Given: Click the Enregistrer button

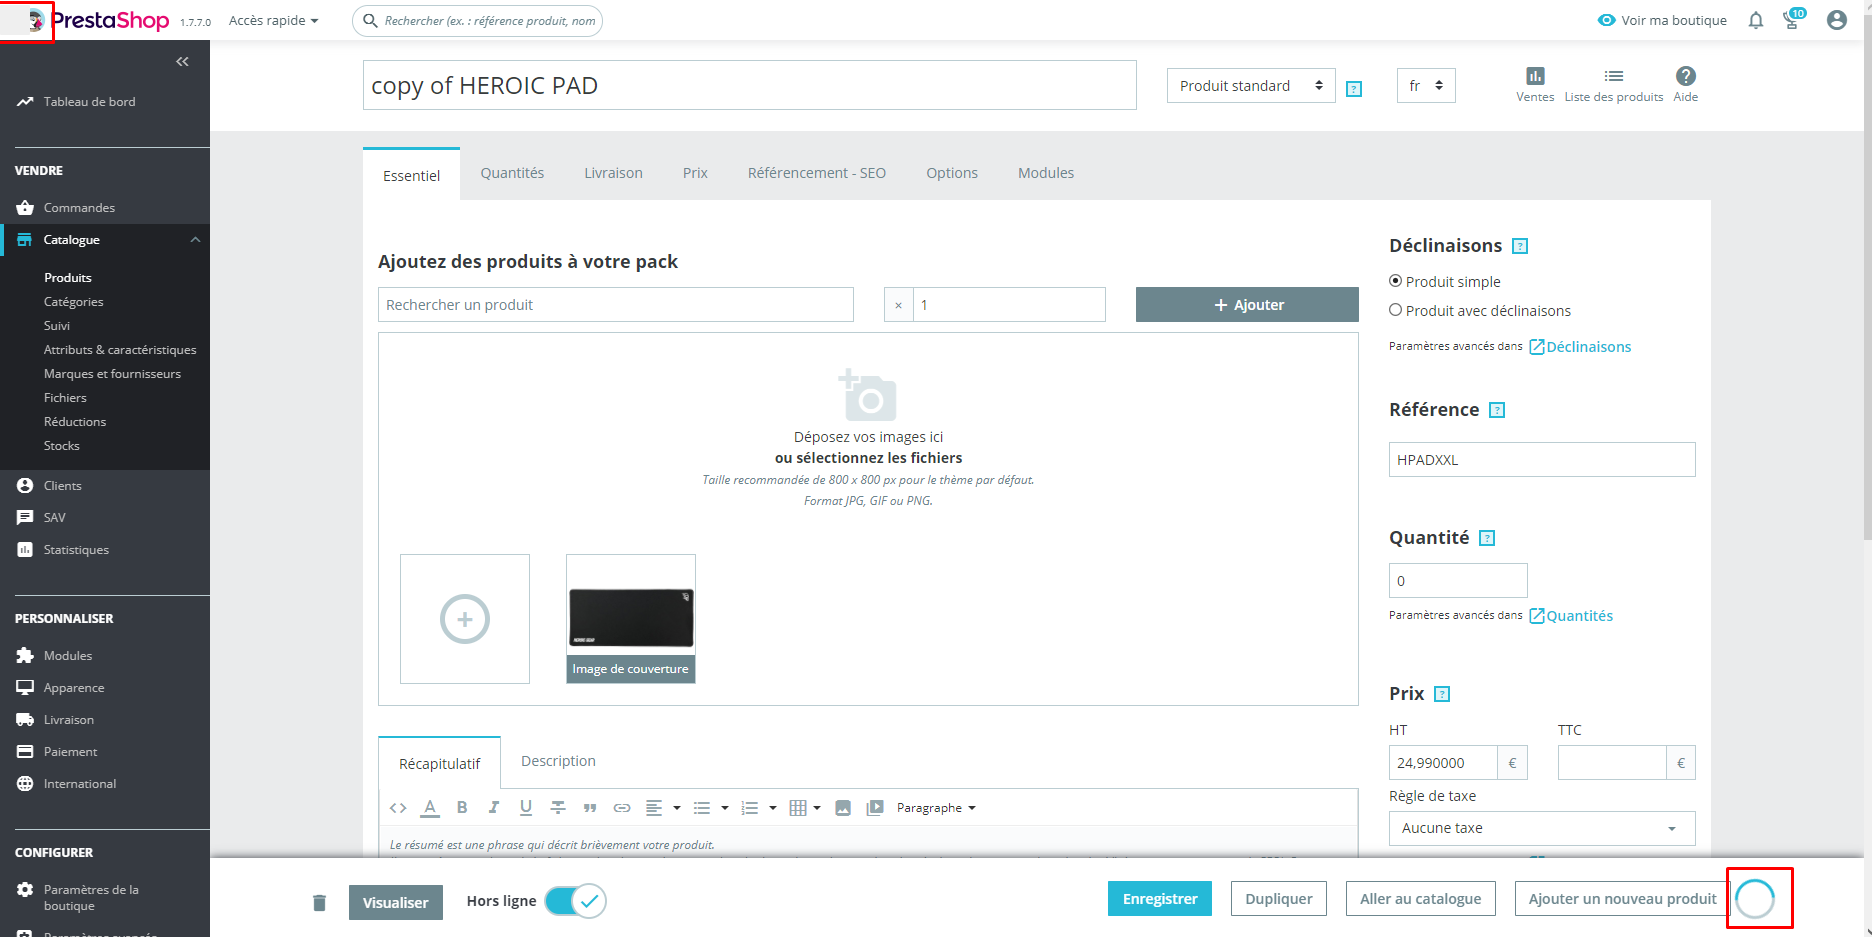Looking at the screenshot, I should [1160, 899].
